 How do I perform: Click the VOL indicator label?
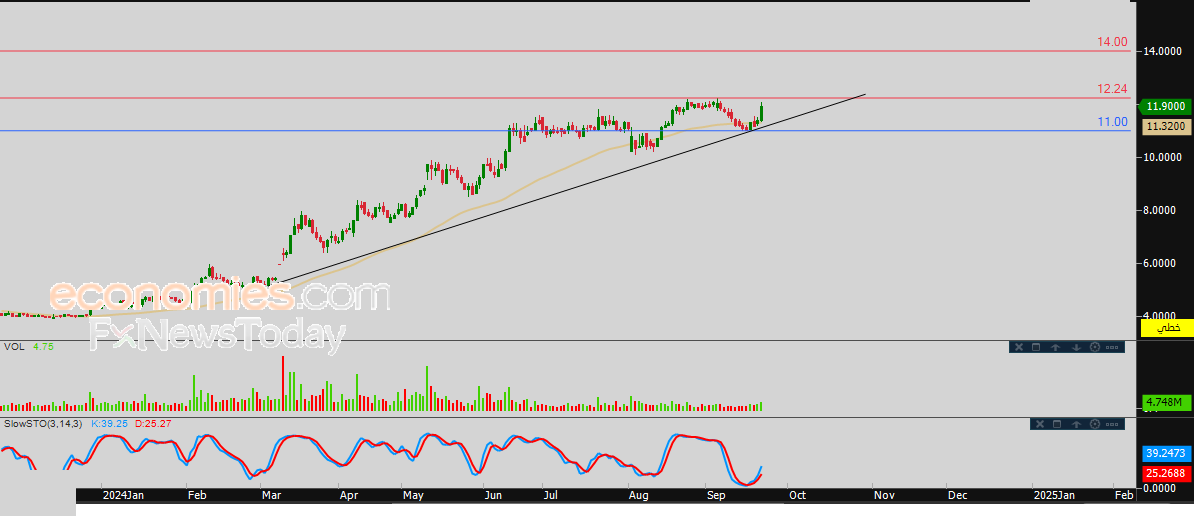click(x=14, y=346)
